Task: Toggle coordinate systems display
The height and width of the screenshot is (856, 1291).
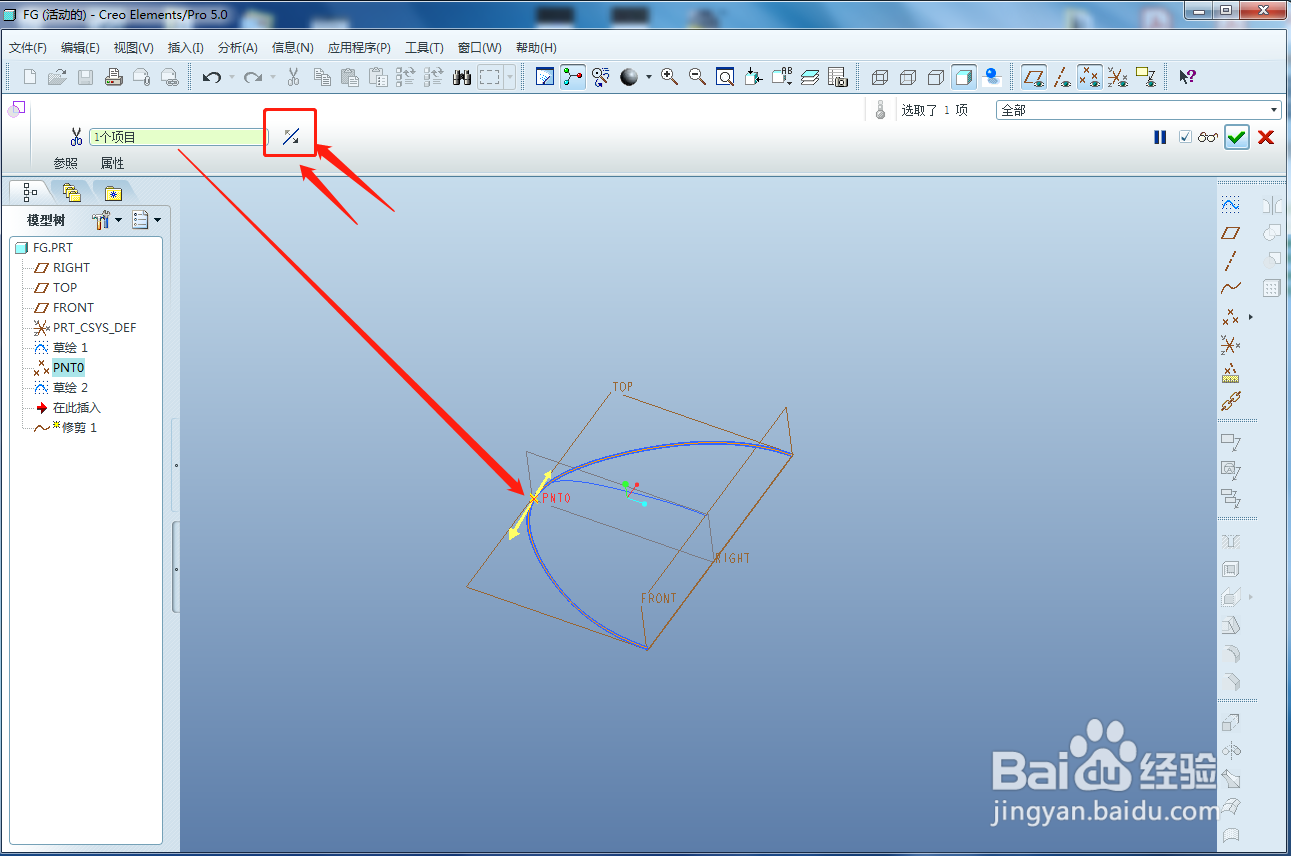Action: (x=1118, y=77)
